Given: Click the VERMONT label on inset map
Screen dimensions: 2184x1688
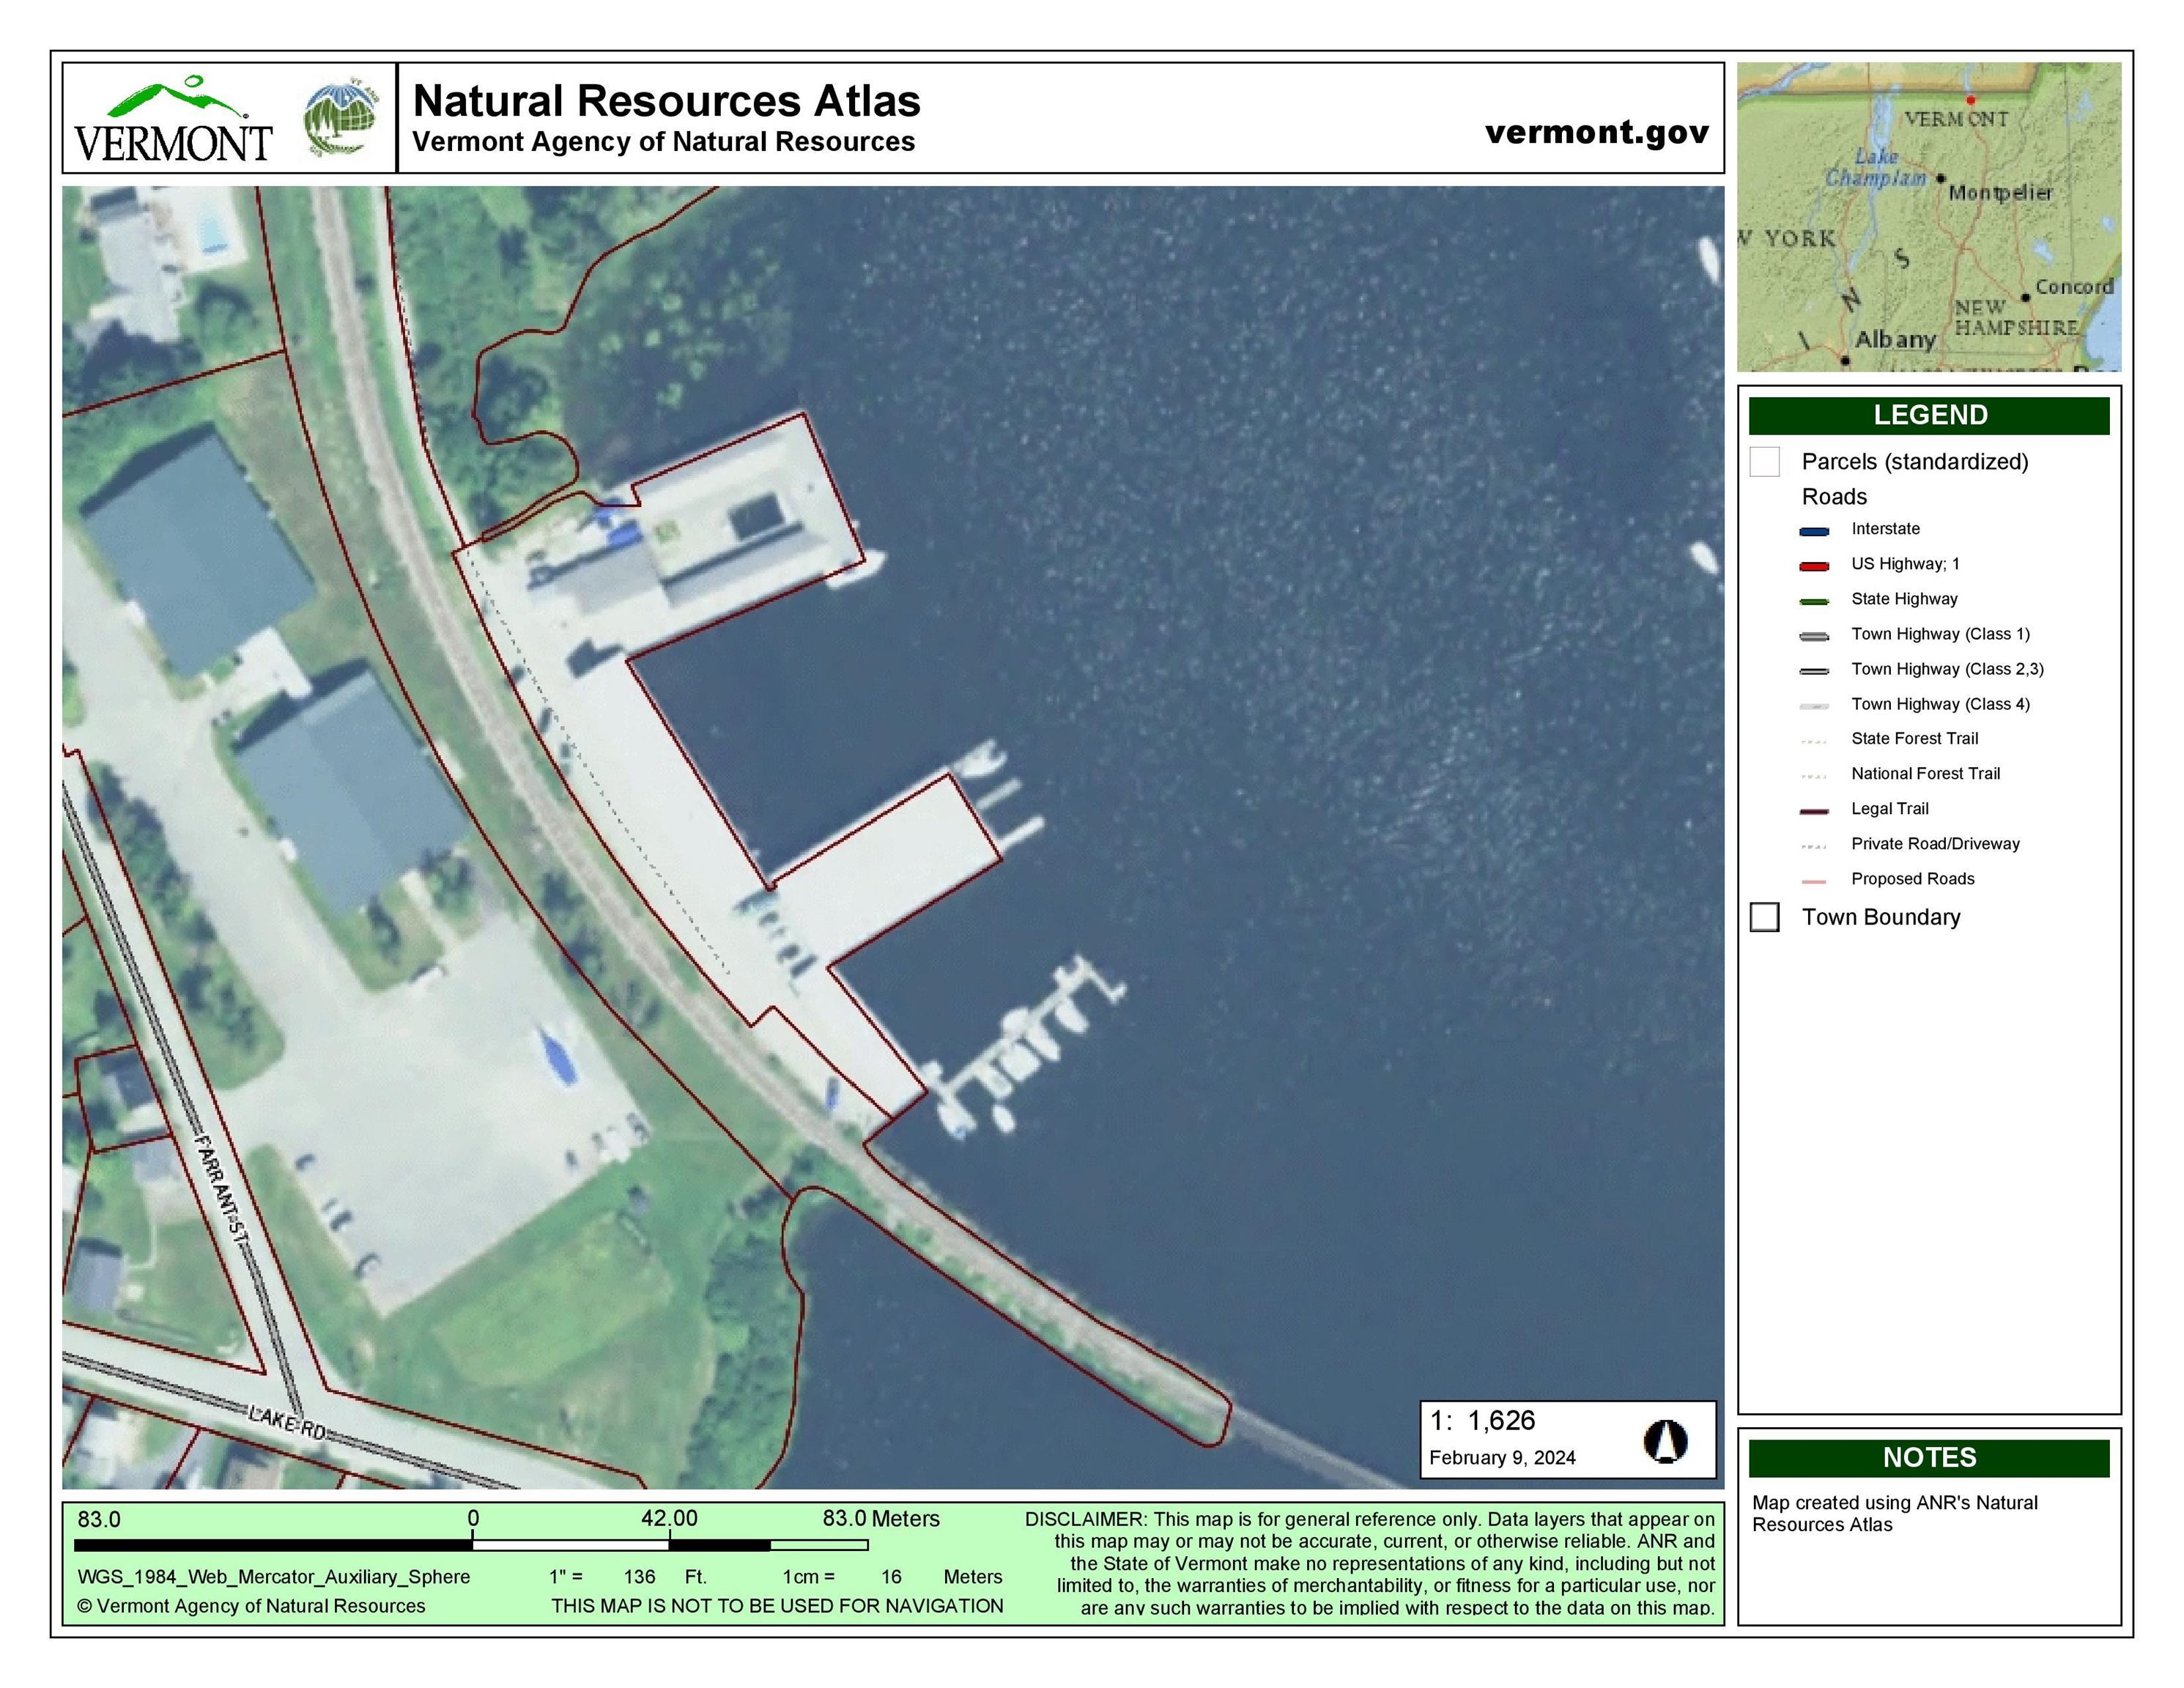Looking at the screenshot, I should click(x=1956, y=119).
